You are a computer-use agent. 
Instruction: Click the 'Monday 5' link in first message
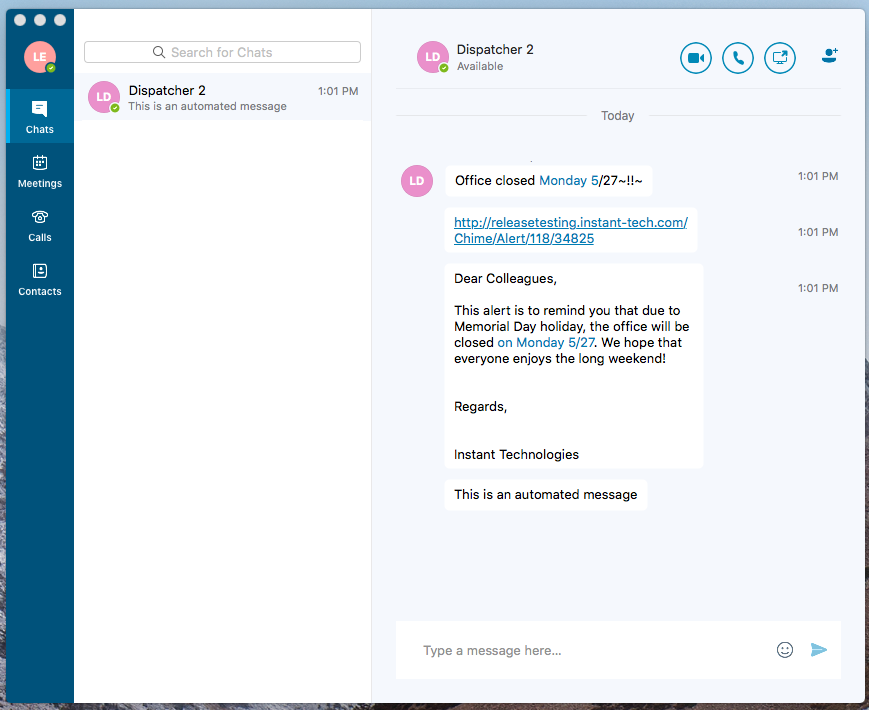click(x=567, y=181)
